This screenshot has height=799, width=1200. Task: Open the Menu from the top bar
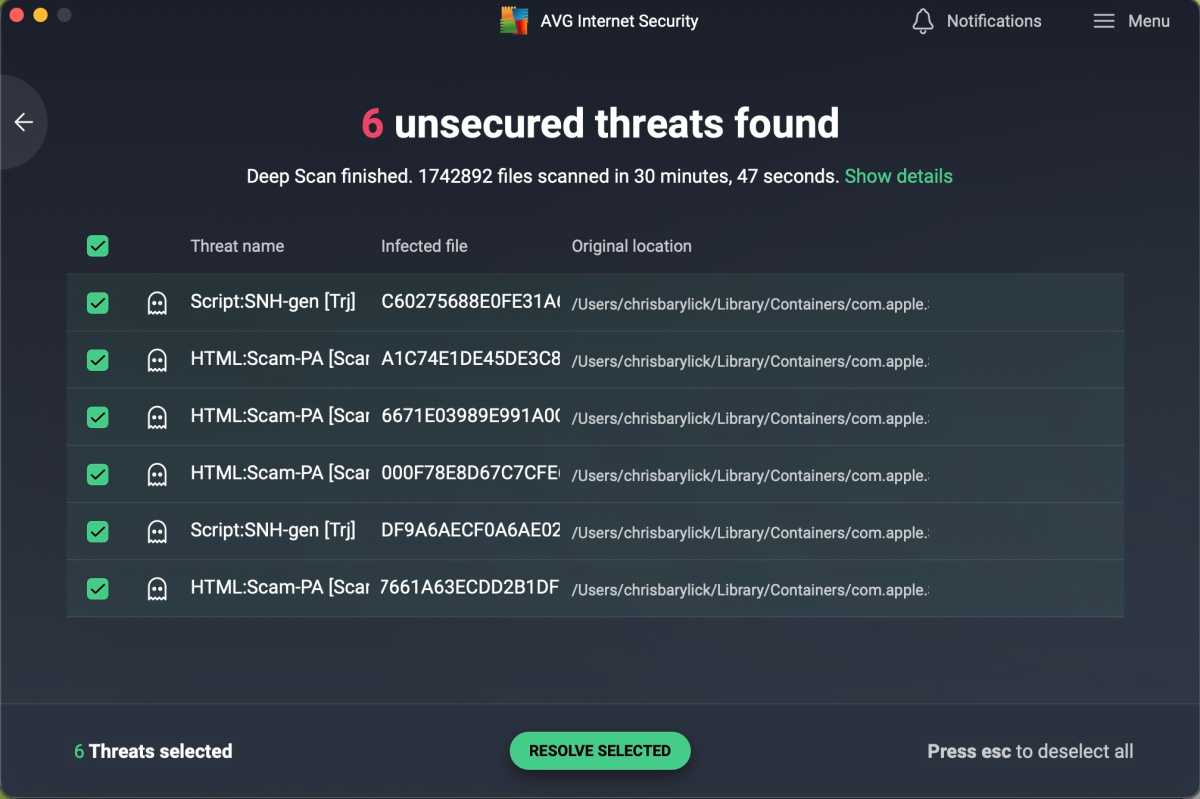point(1148,20)
